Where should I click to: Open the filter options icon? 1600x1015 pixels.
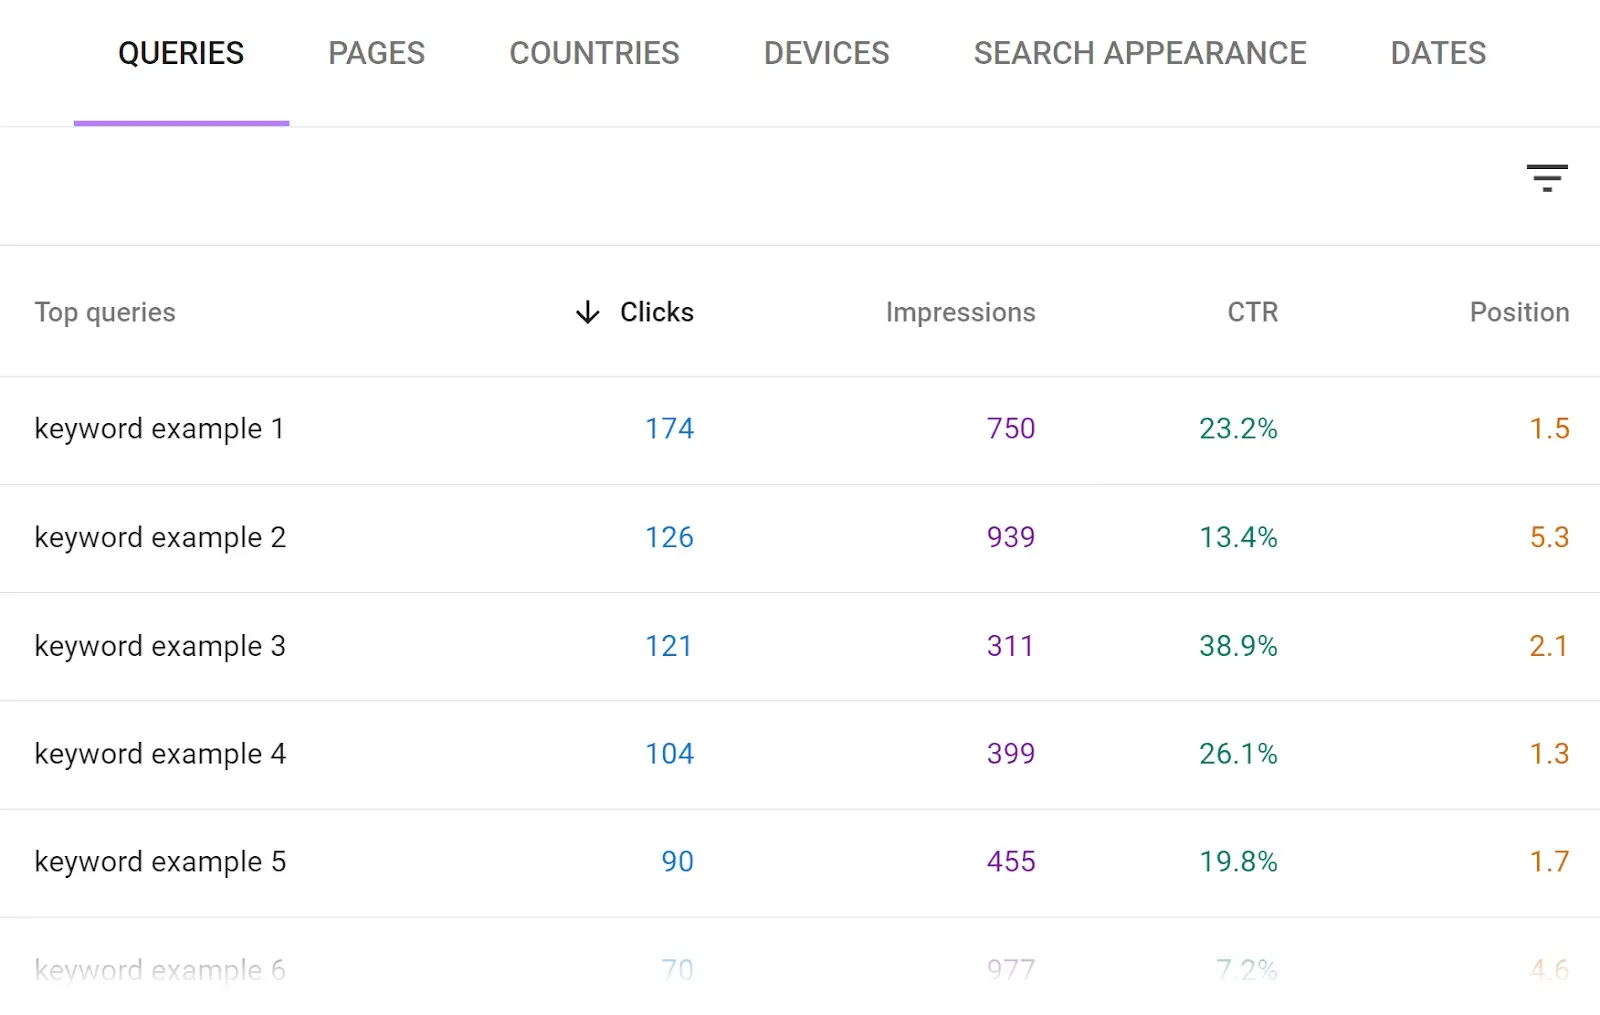[x=1547, y=178]
